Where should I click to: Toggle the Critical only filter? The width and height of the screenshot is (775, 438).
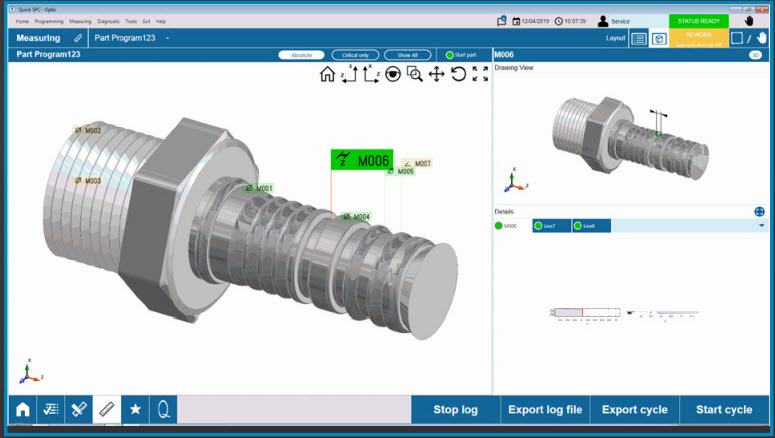tap(354, 55)
